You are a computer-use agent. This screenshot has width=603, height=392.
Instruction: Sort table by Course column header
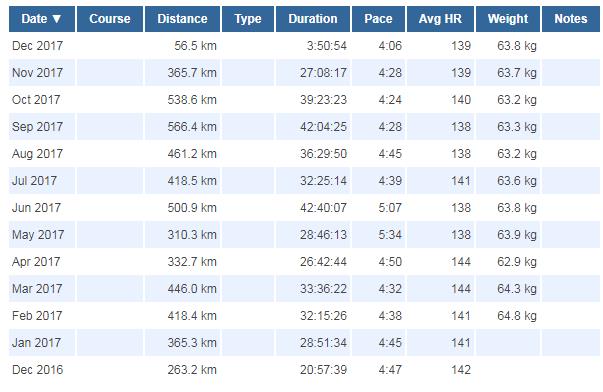pos(110,19)
